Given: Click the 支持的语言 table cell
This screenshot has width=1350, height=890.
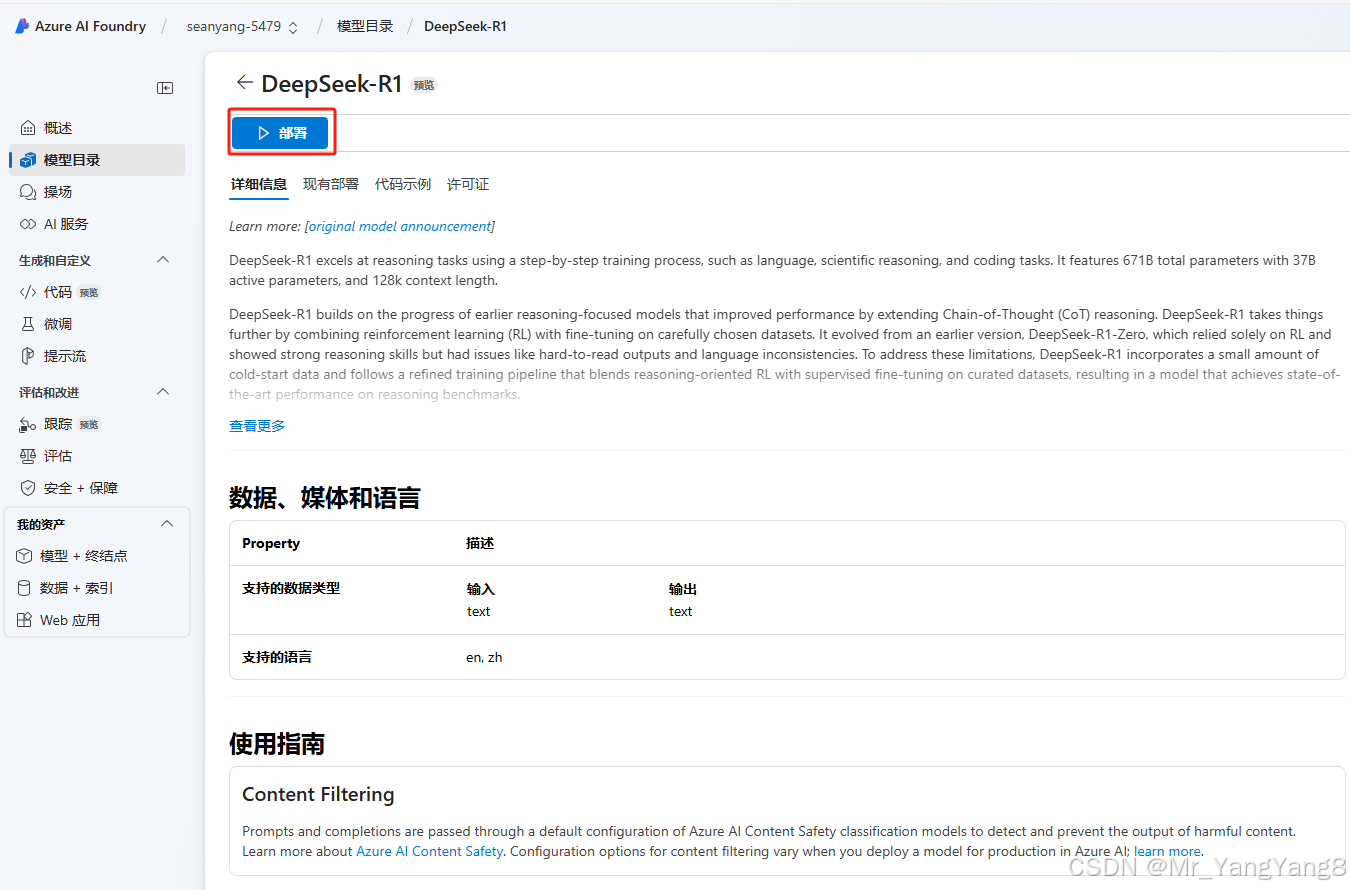Looking at the screenshot, I should pyautogui.click(x=277, y=657).
